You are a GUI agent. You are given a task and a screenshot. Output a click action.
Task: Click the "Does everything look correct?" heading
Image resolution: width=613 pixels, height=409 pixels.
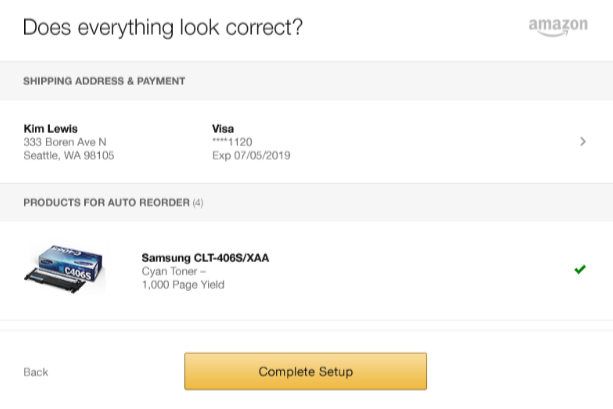pyautogui.click(x=163, y=27)
